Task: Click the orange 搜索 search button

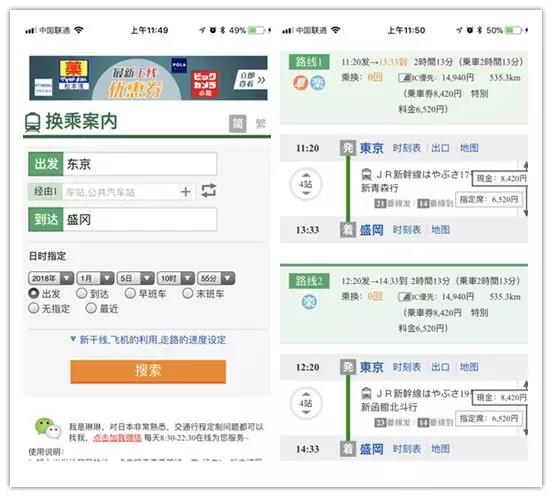Action: (148, 371)
